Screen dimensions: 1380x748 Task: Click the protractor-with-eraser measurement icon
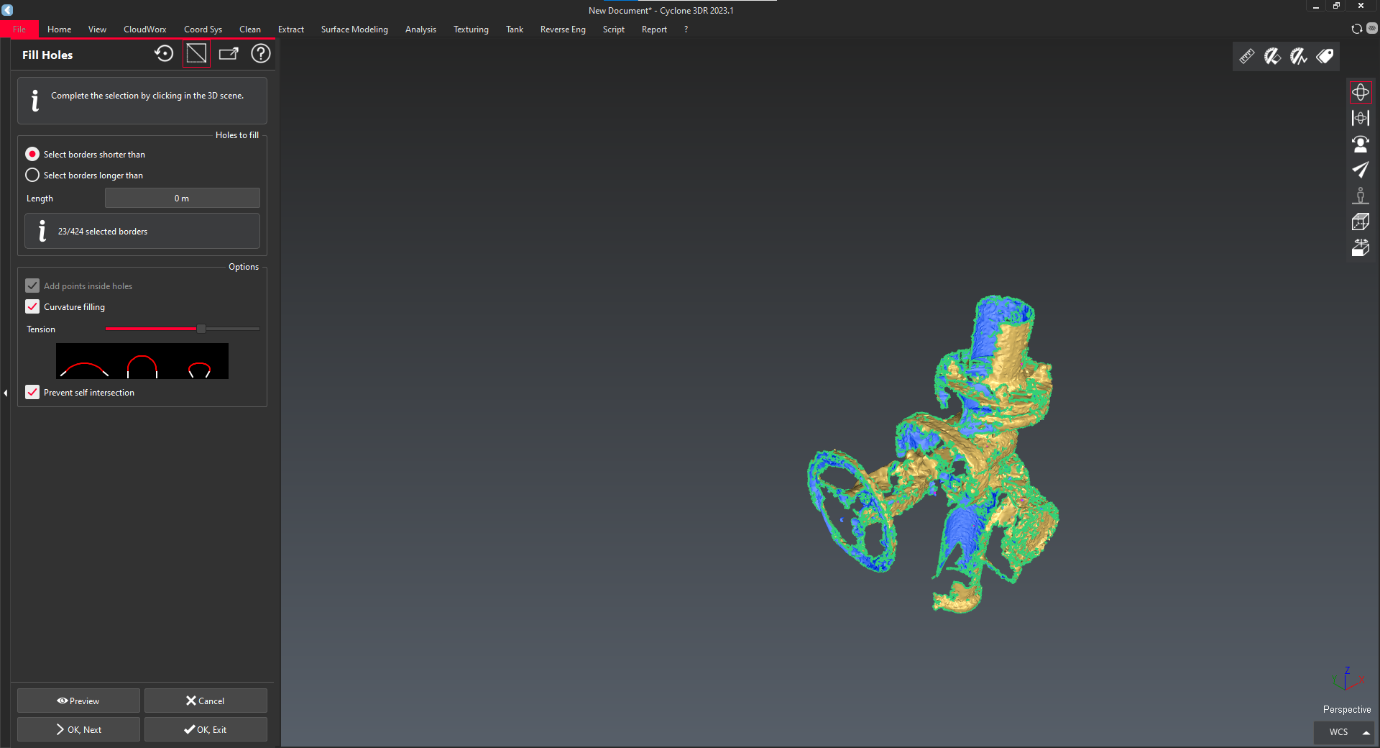1273,57
